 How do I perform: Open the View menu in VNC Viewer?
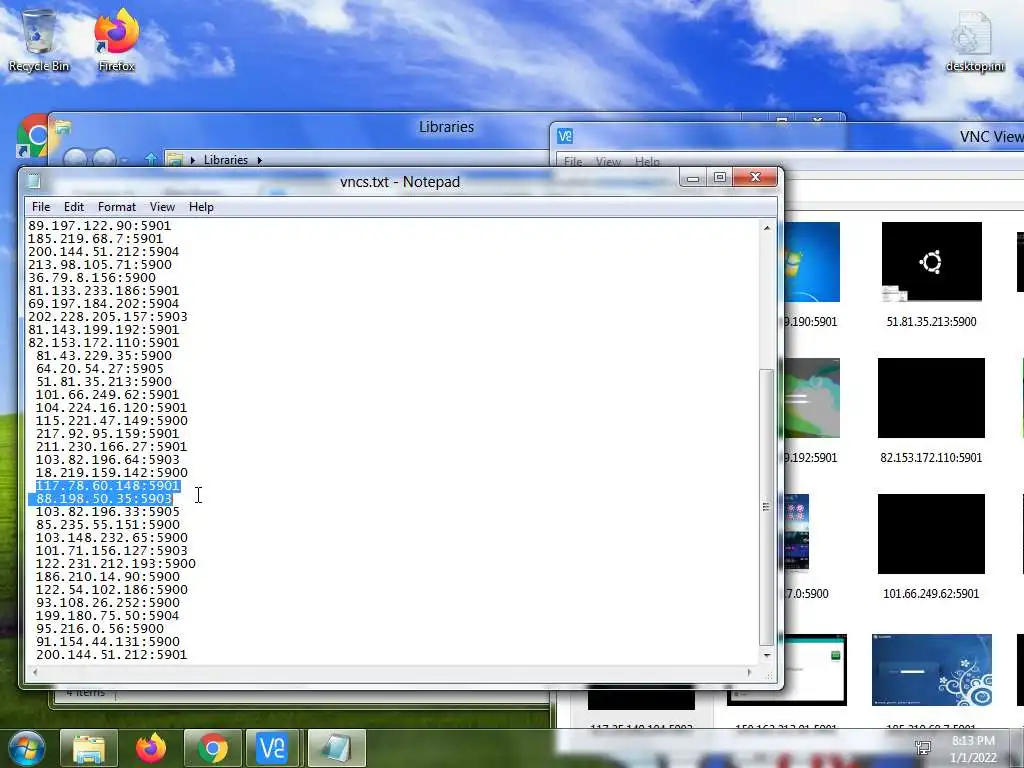[608, 161]
